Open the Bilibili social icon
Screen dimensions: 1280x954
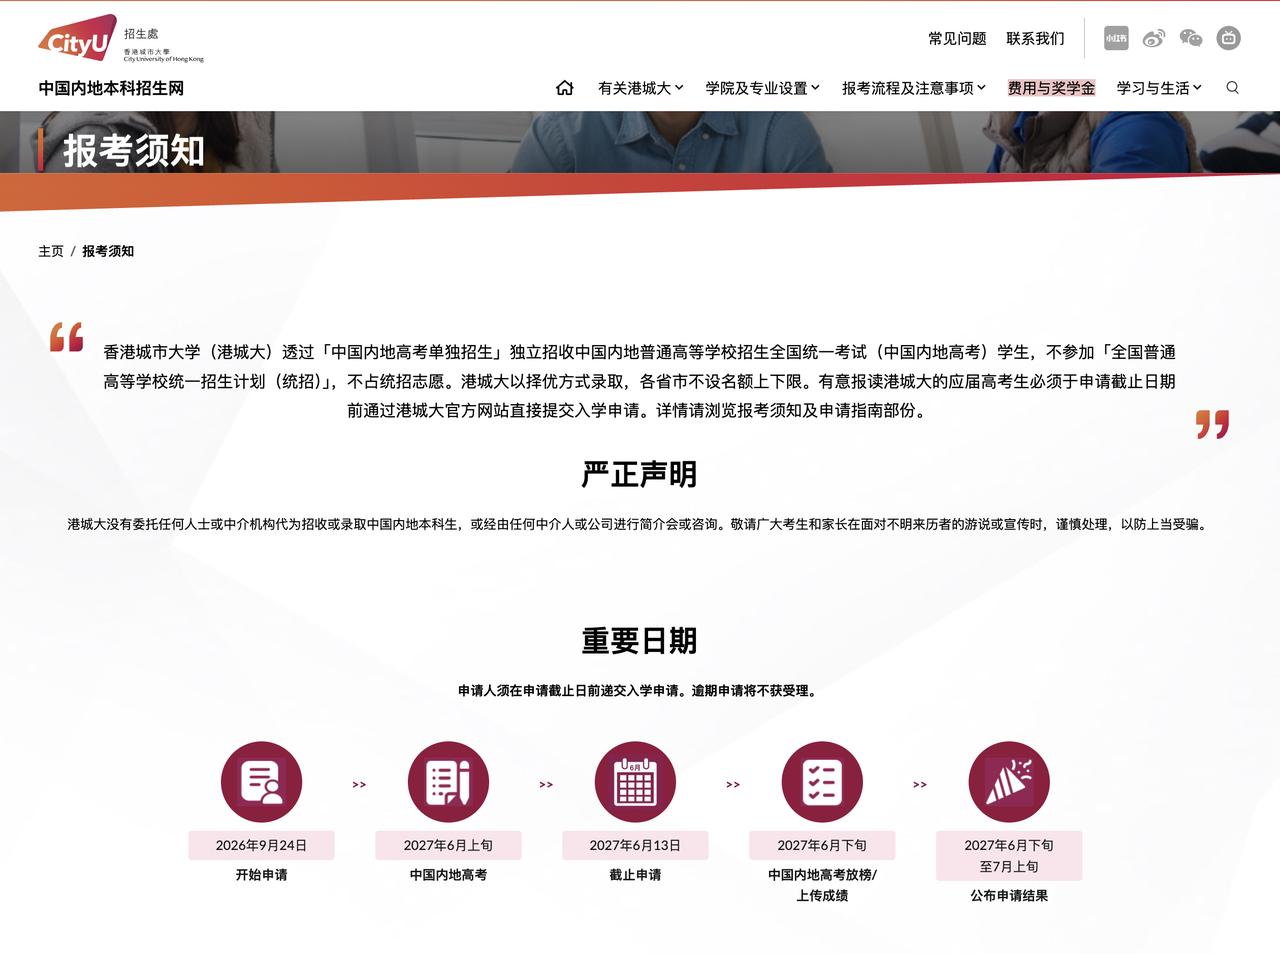[x=1229, y=38]
